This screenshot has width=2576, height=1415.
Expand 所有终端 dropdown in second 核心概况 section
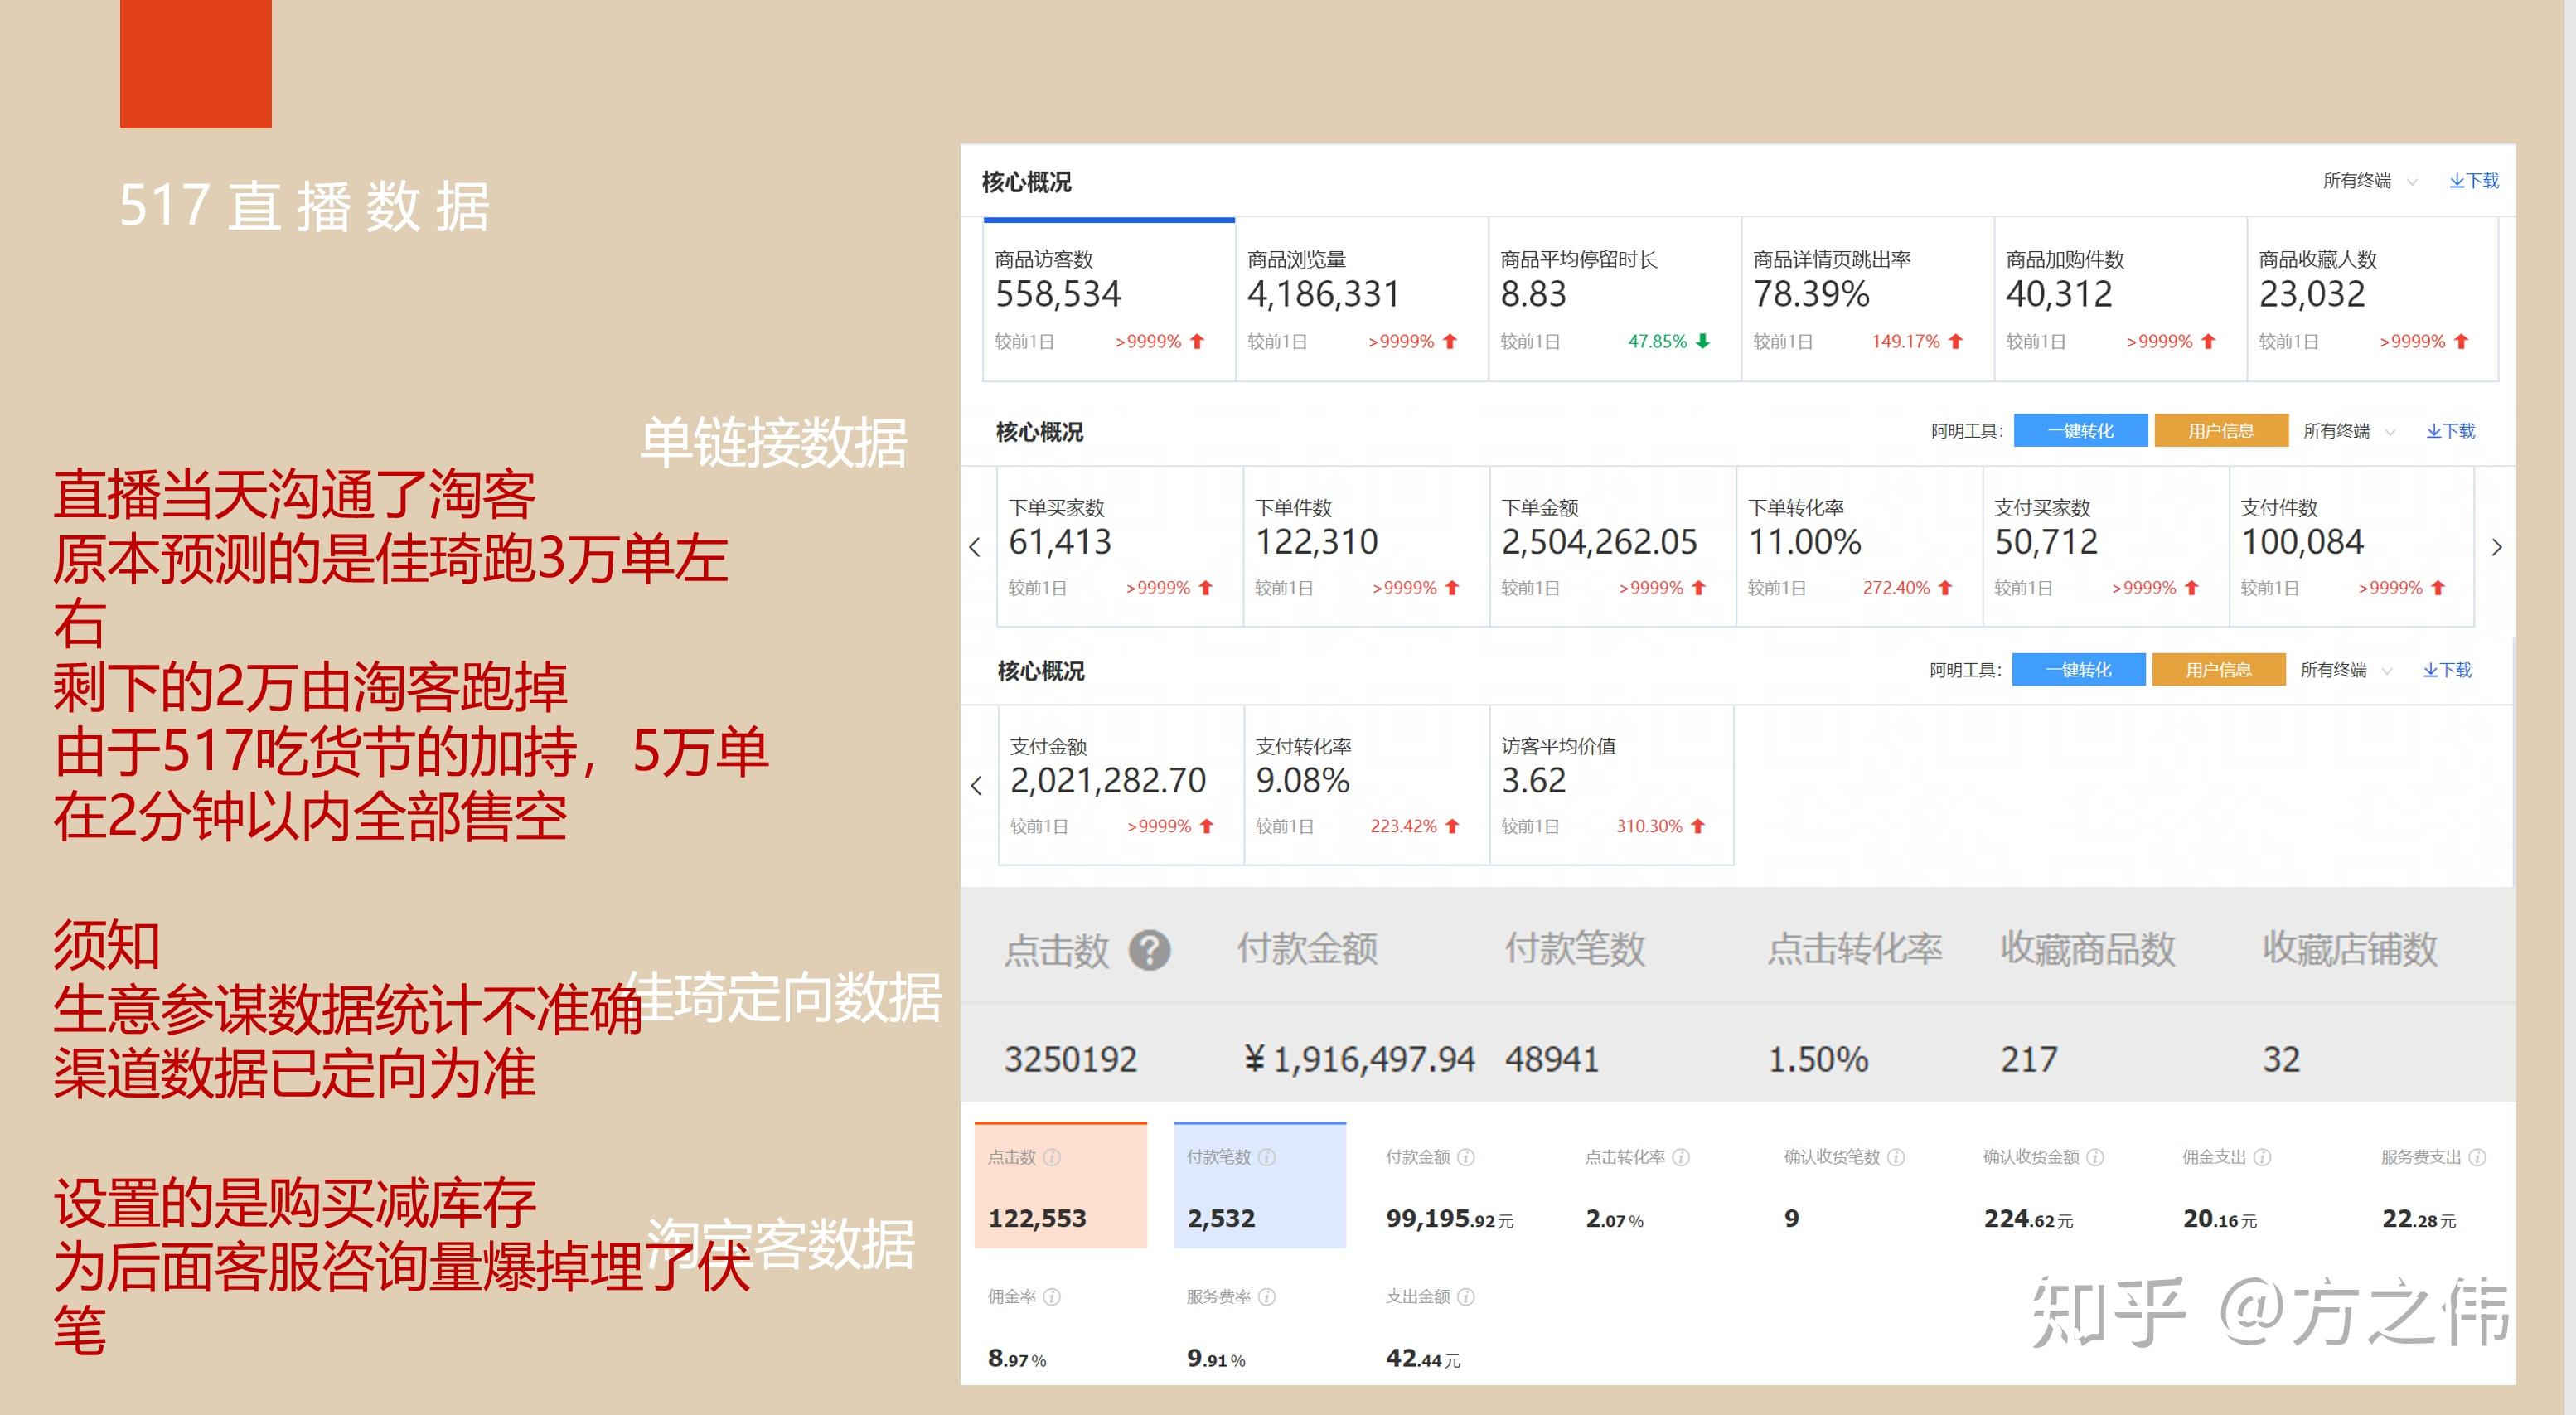pos(2348,431)
